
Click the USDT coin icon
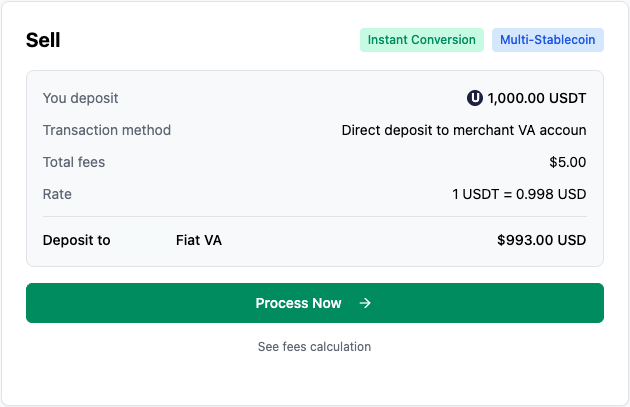(x=475, y=98)
